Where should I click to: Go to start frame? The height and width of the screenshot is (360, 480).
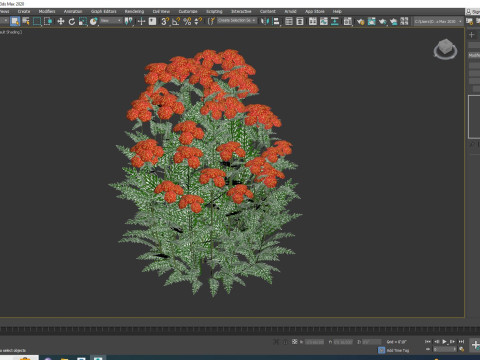coord(428,341)
